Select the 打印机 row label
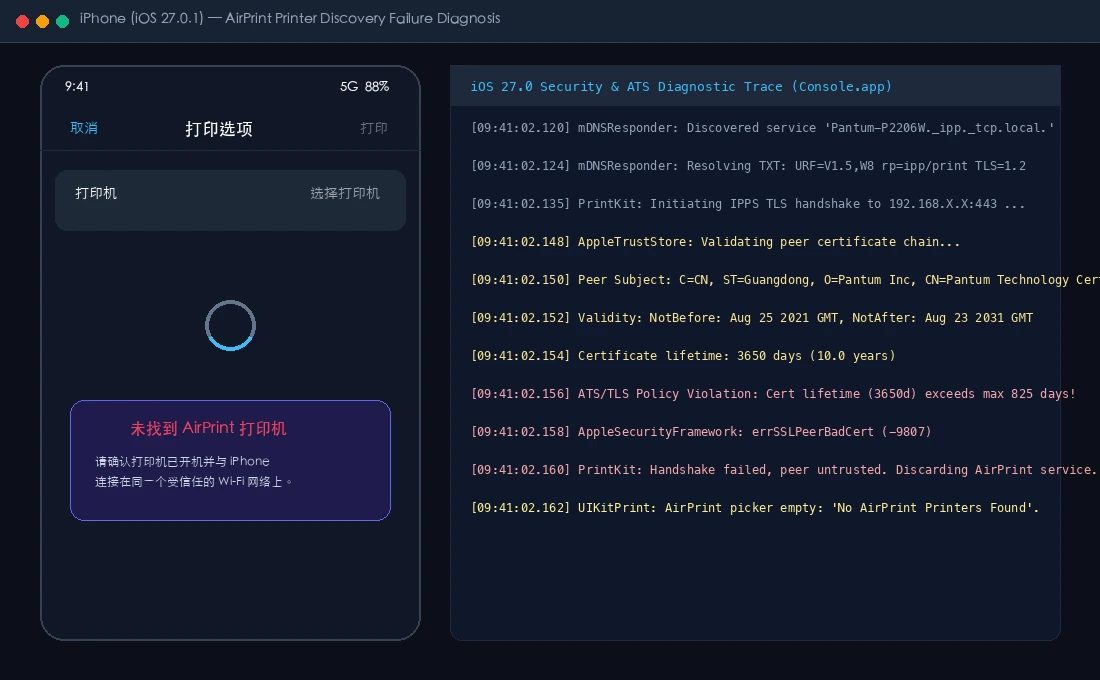The height and width of the screenshot is (680, 1100). pos(96,193)
